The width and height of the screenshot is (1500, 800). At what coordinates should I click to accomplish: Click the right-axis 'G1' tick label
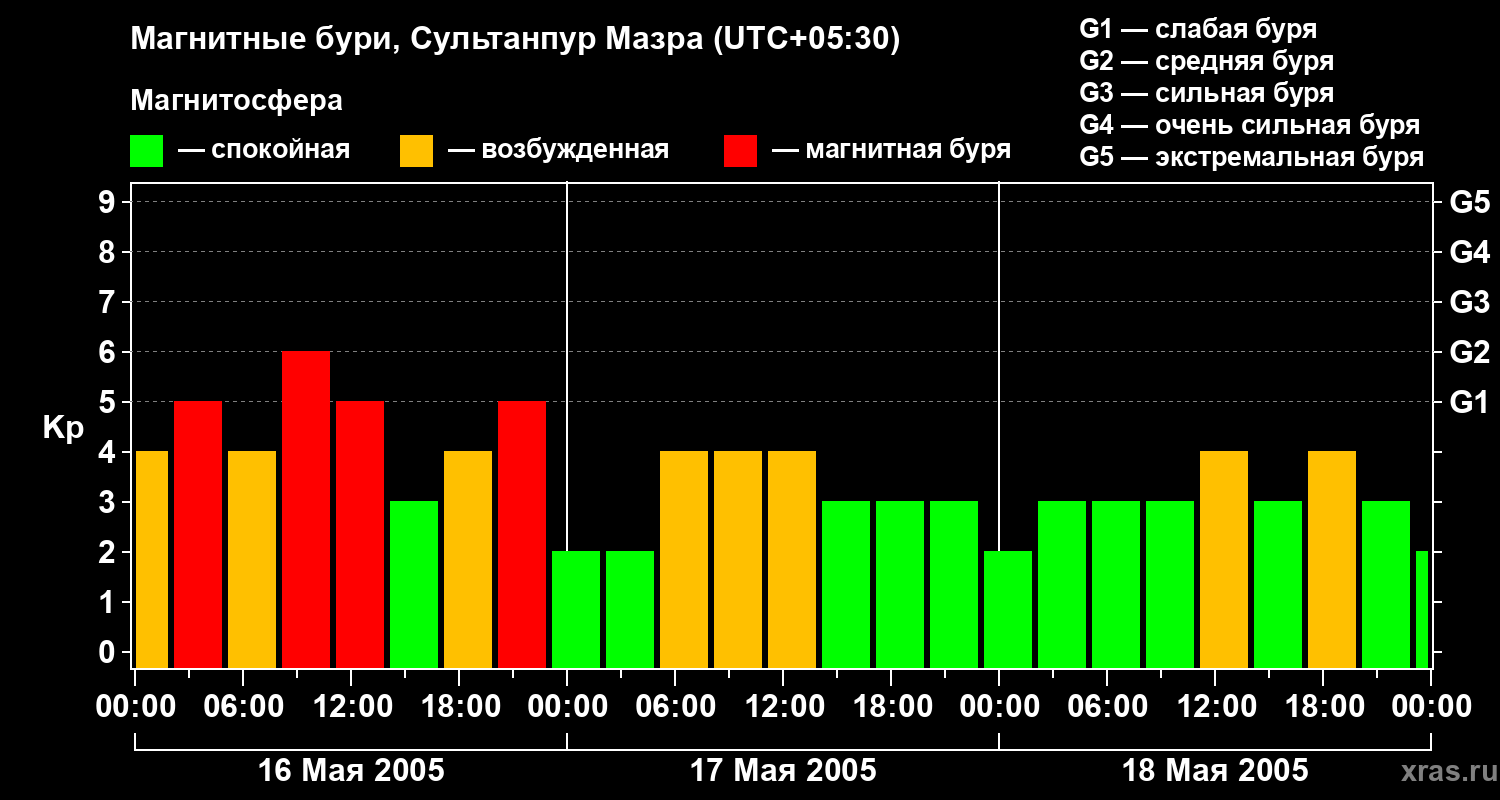1469,402
